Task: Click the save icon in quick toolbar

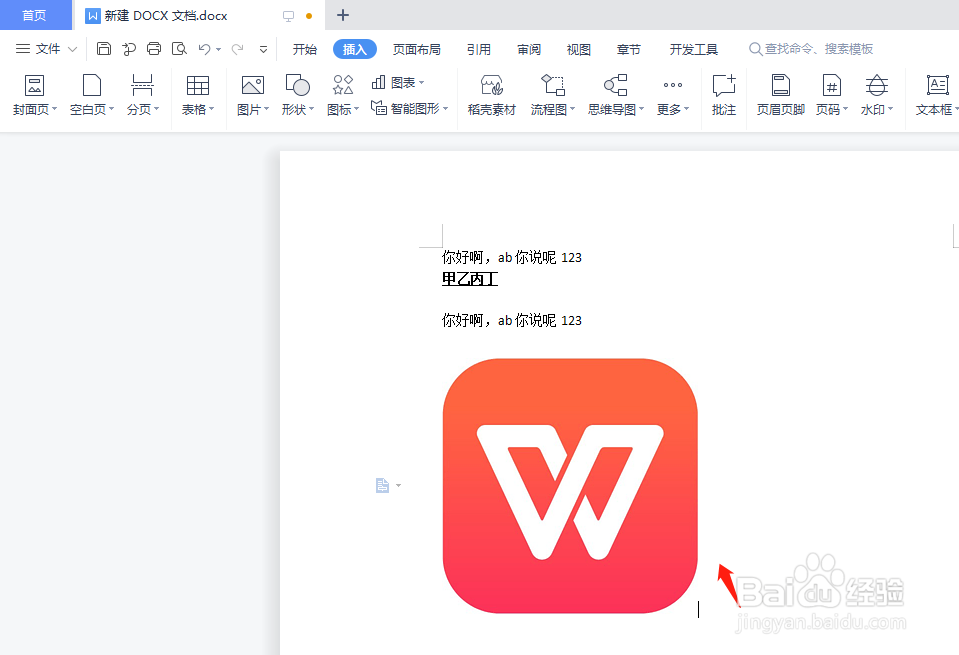Action: pyautogui.click(x=104, y=49)
